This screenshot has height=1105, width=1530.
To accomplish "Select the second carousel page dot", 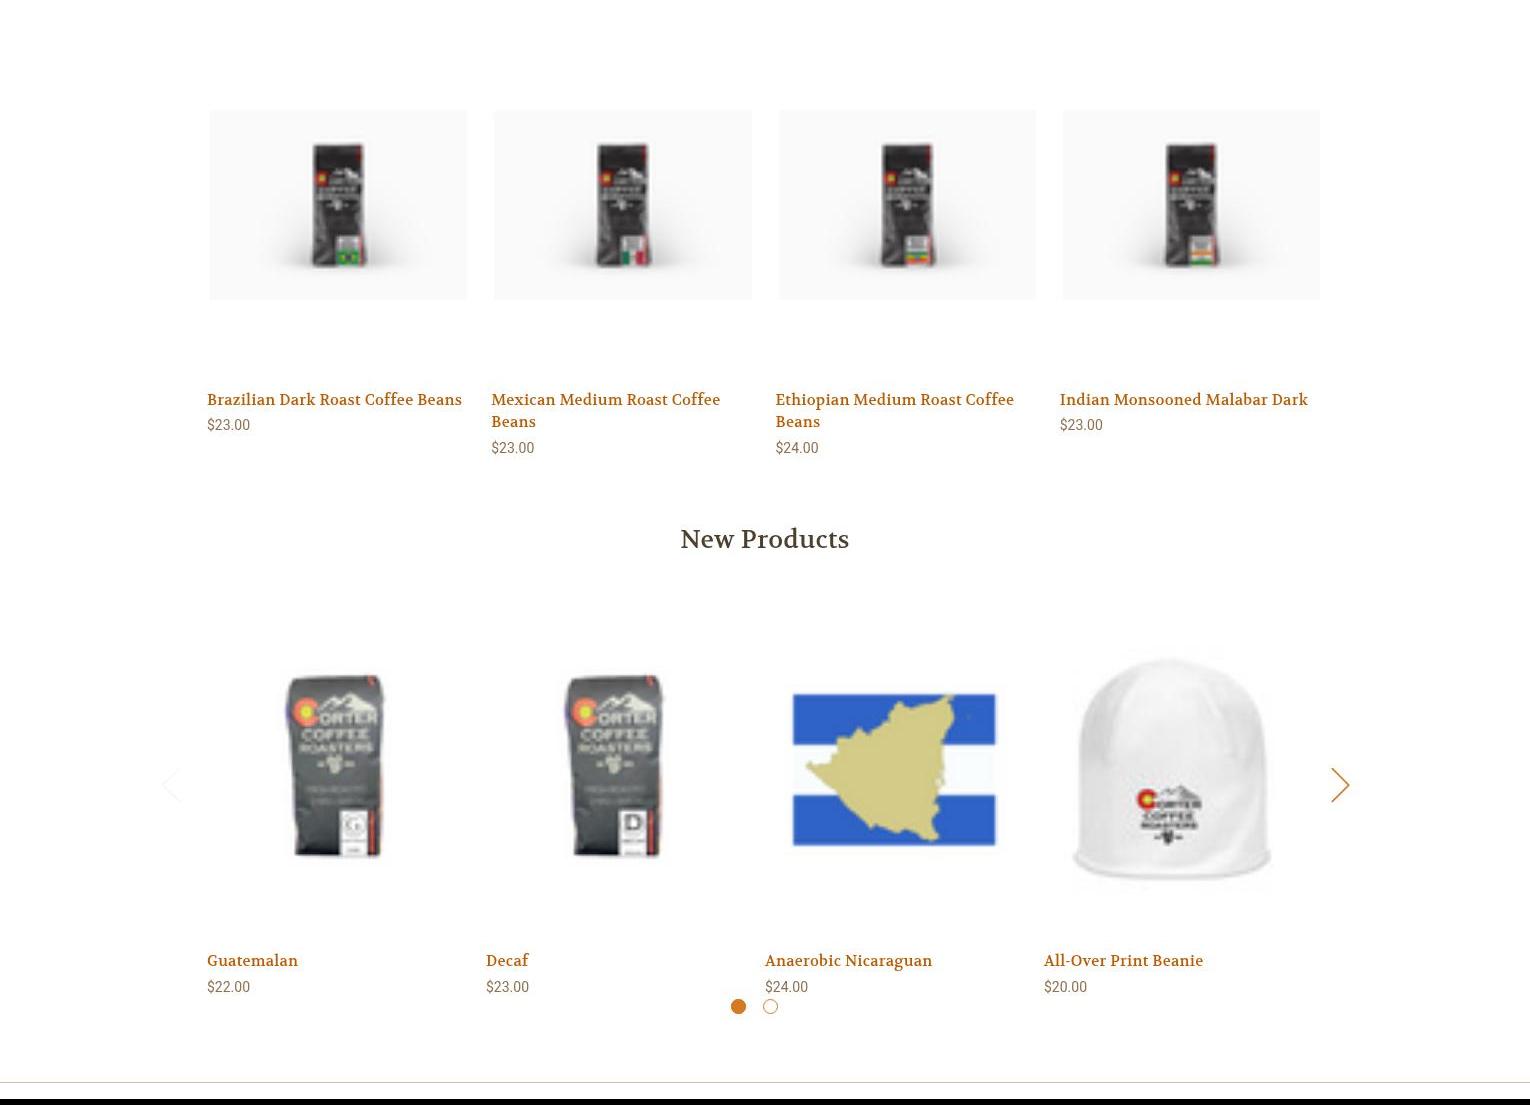I will point(770,1006).
